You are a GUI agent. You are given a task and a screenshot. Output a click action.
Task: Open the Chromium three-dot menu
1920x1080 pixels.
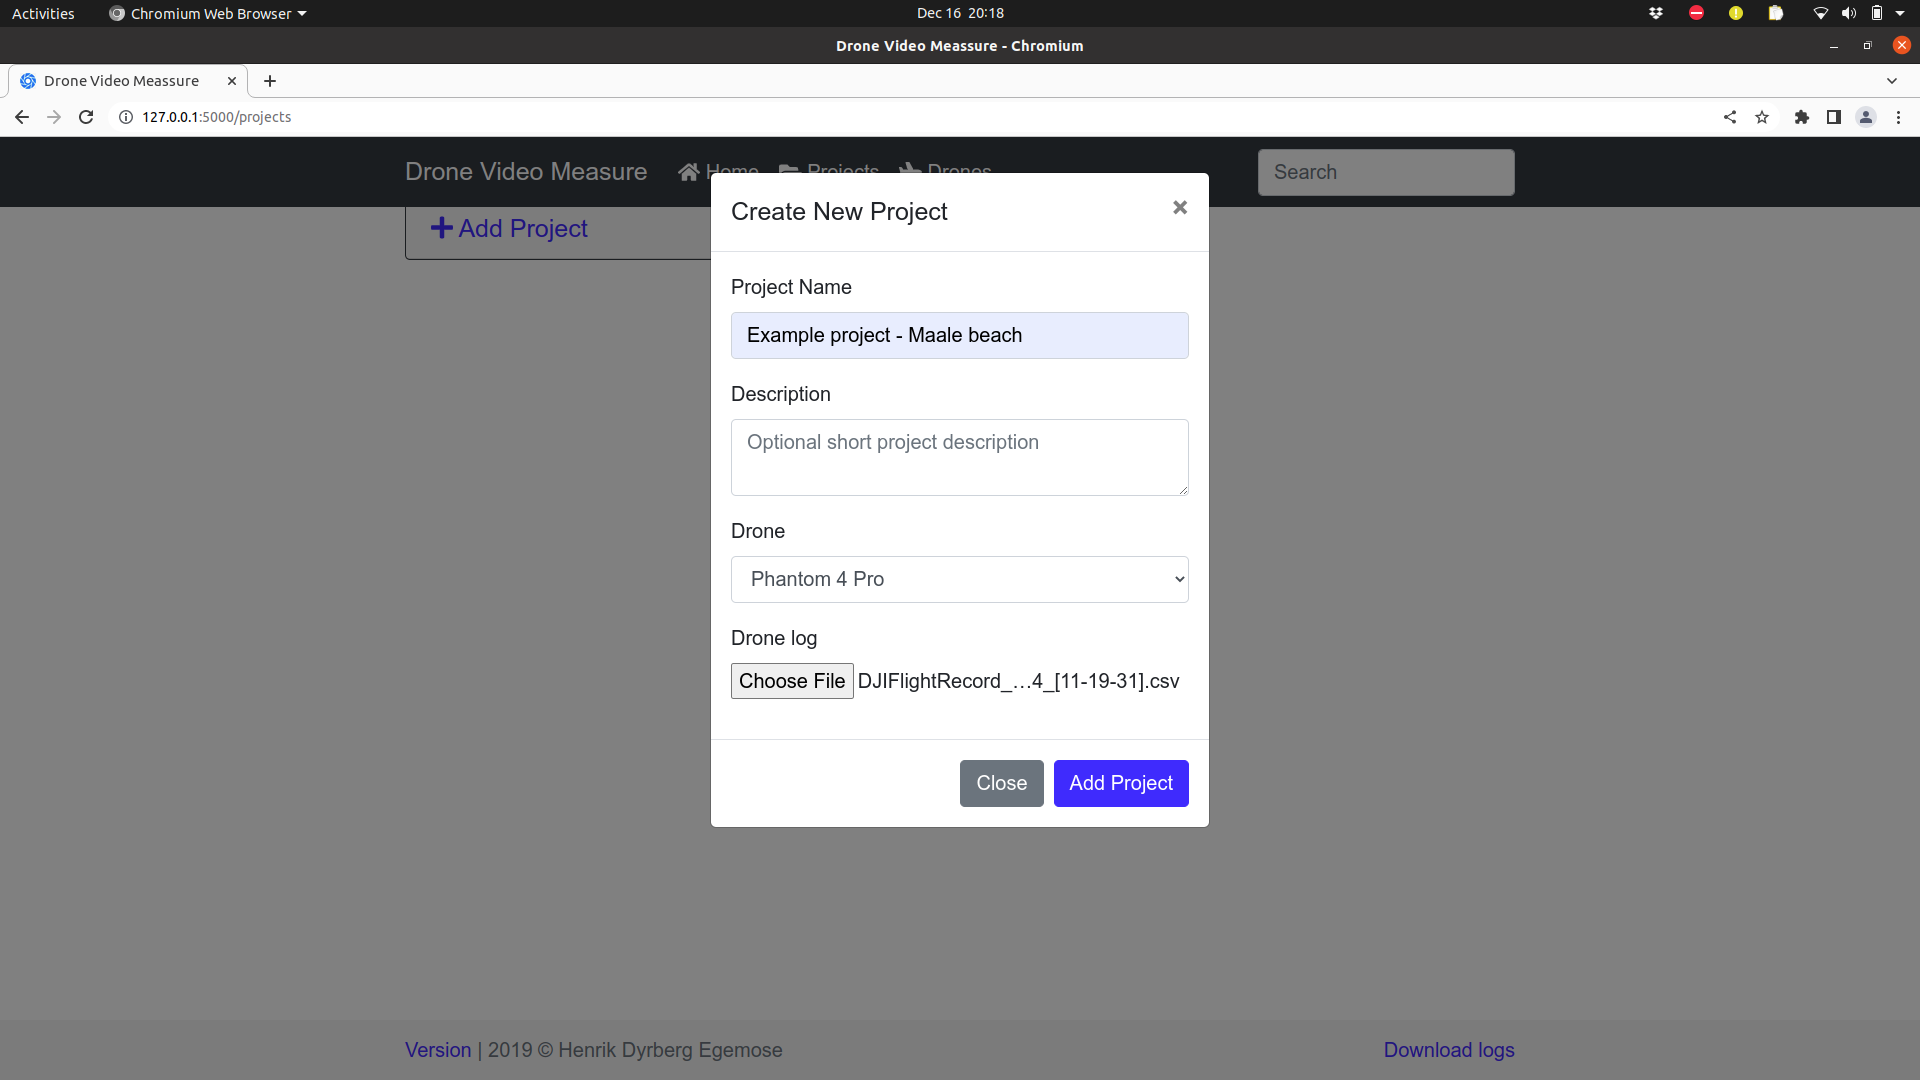click(x=1898, y=117)
